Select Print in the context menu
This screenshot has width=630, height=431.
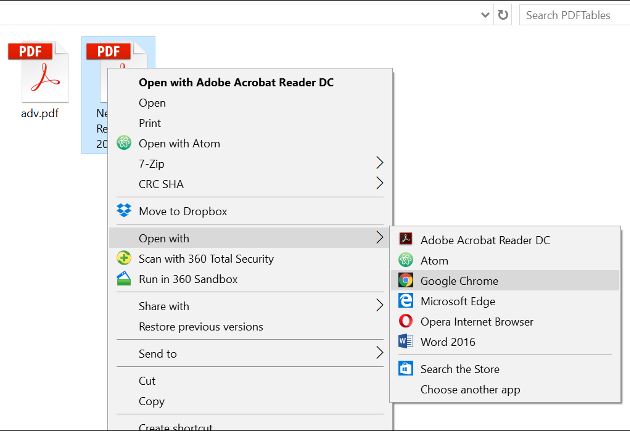[250, 123]
